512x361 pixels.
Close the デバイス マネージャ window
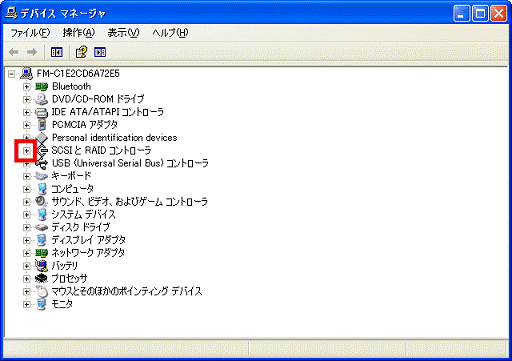click(x=499, y=14)
